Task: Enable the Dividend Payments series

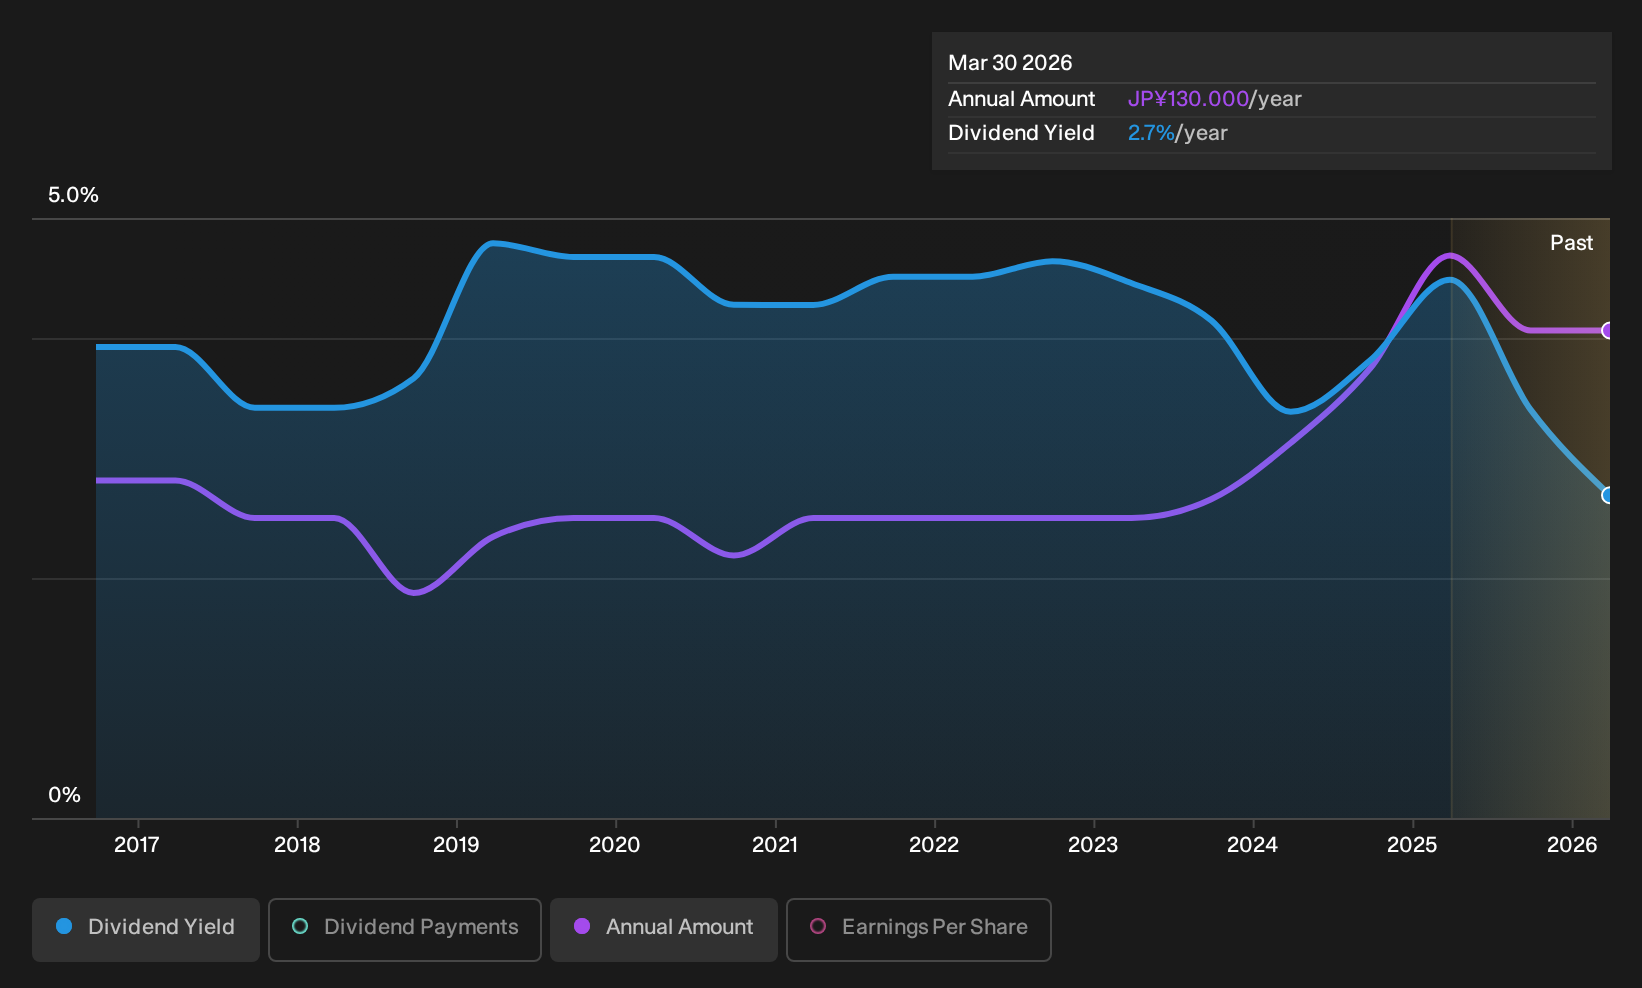Action: click(x=405, y=930)
